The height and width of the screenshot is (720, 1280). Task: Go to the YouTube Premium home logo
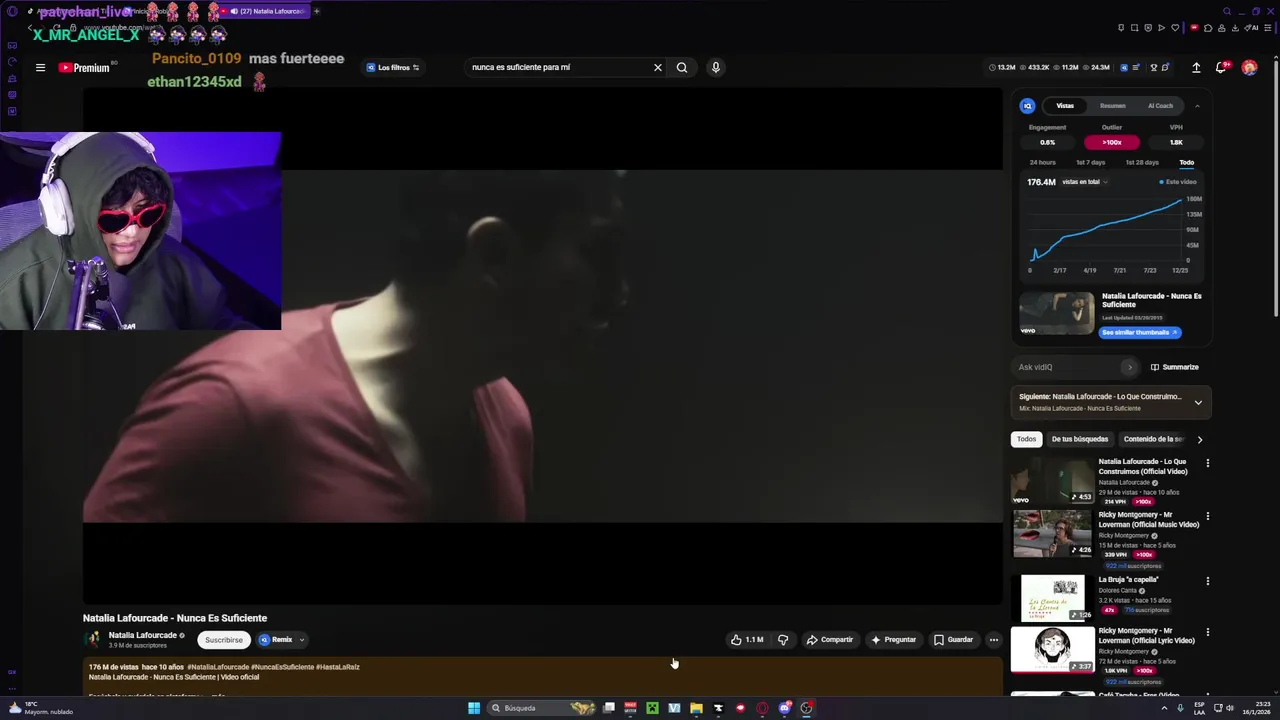(x=84, y=68)
